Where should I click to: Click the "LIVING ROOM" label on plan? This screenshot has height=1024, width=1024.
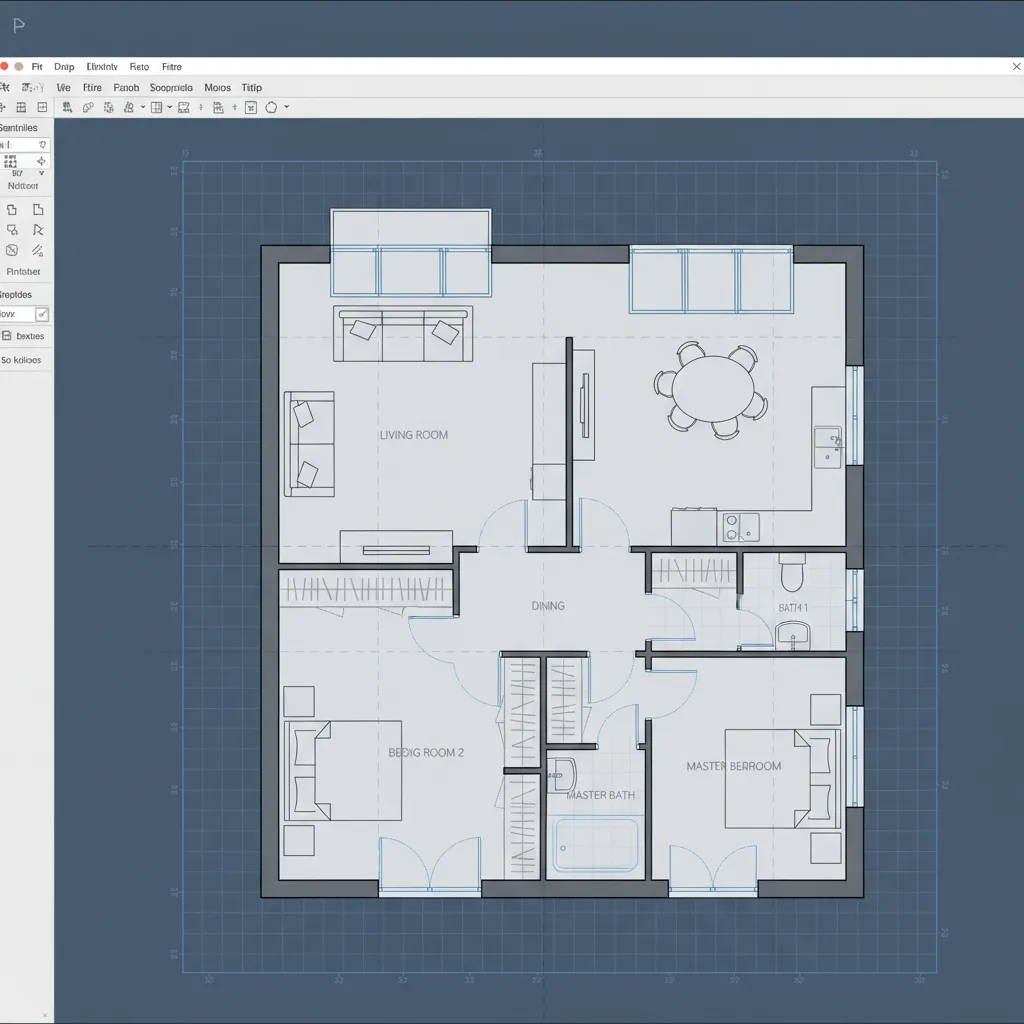tap(413, 435)
